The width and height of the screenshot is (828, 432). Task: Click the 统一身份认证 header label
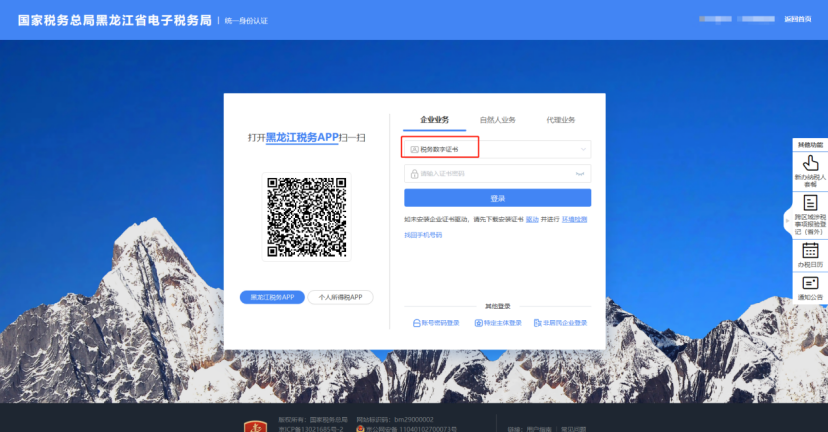coord(246,21)
